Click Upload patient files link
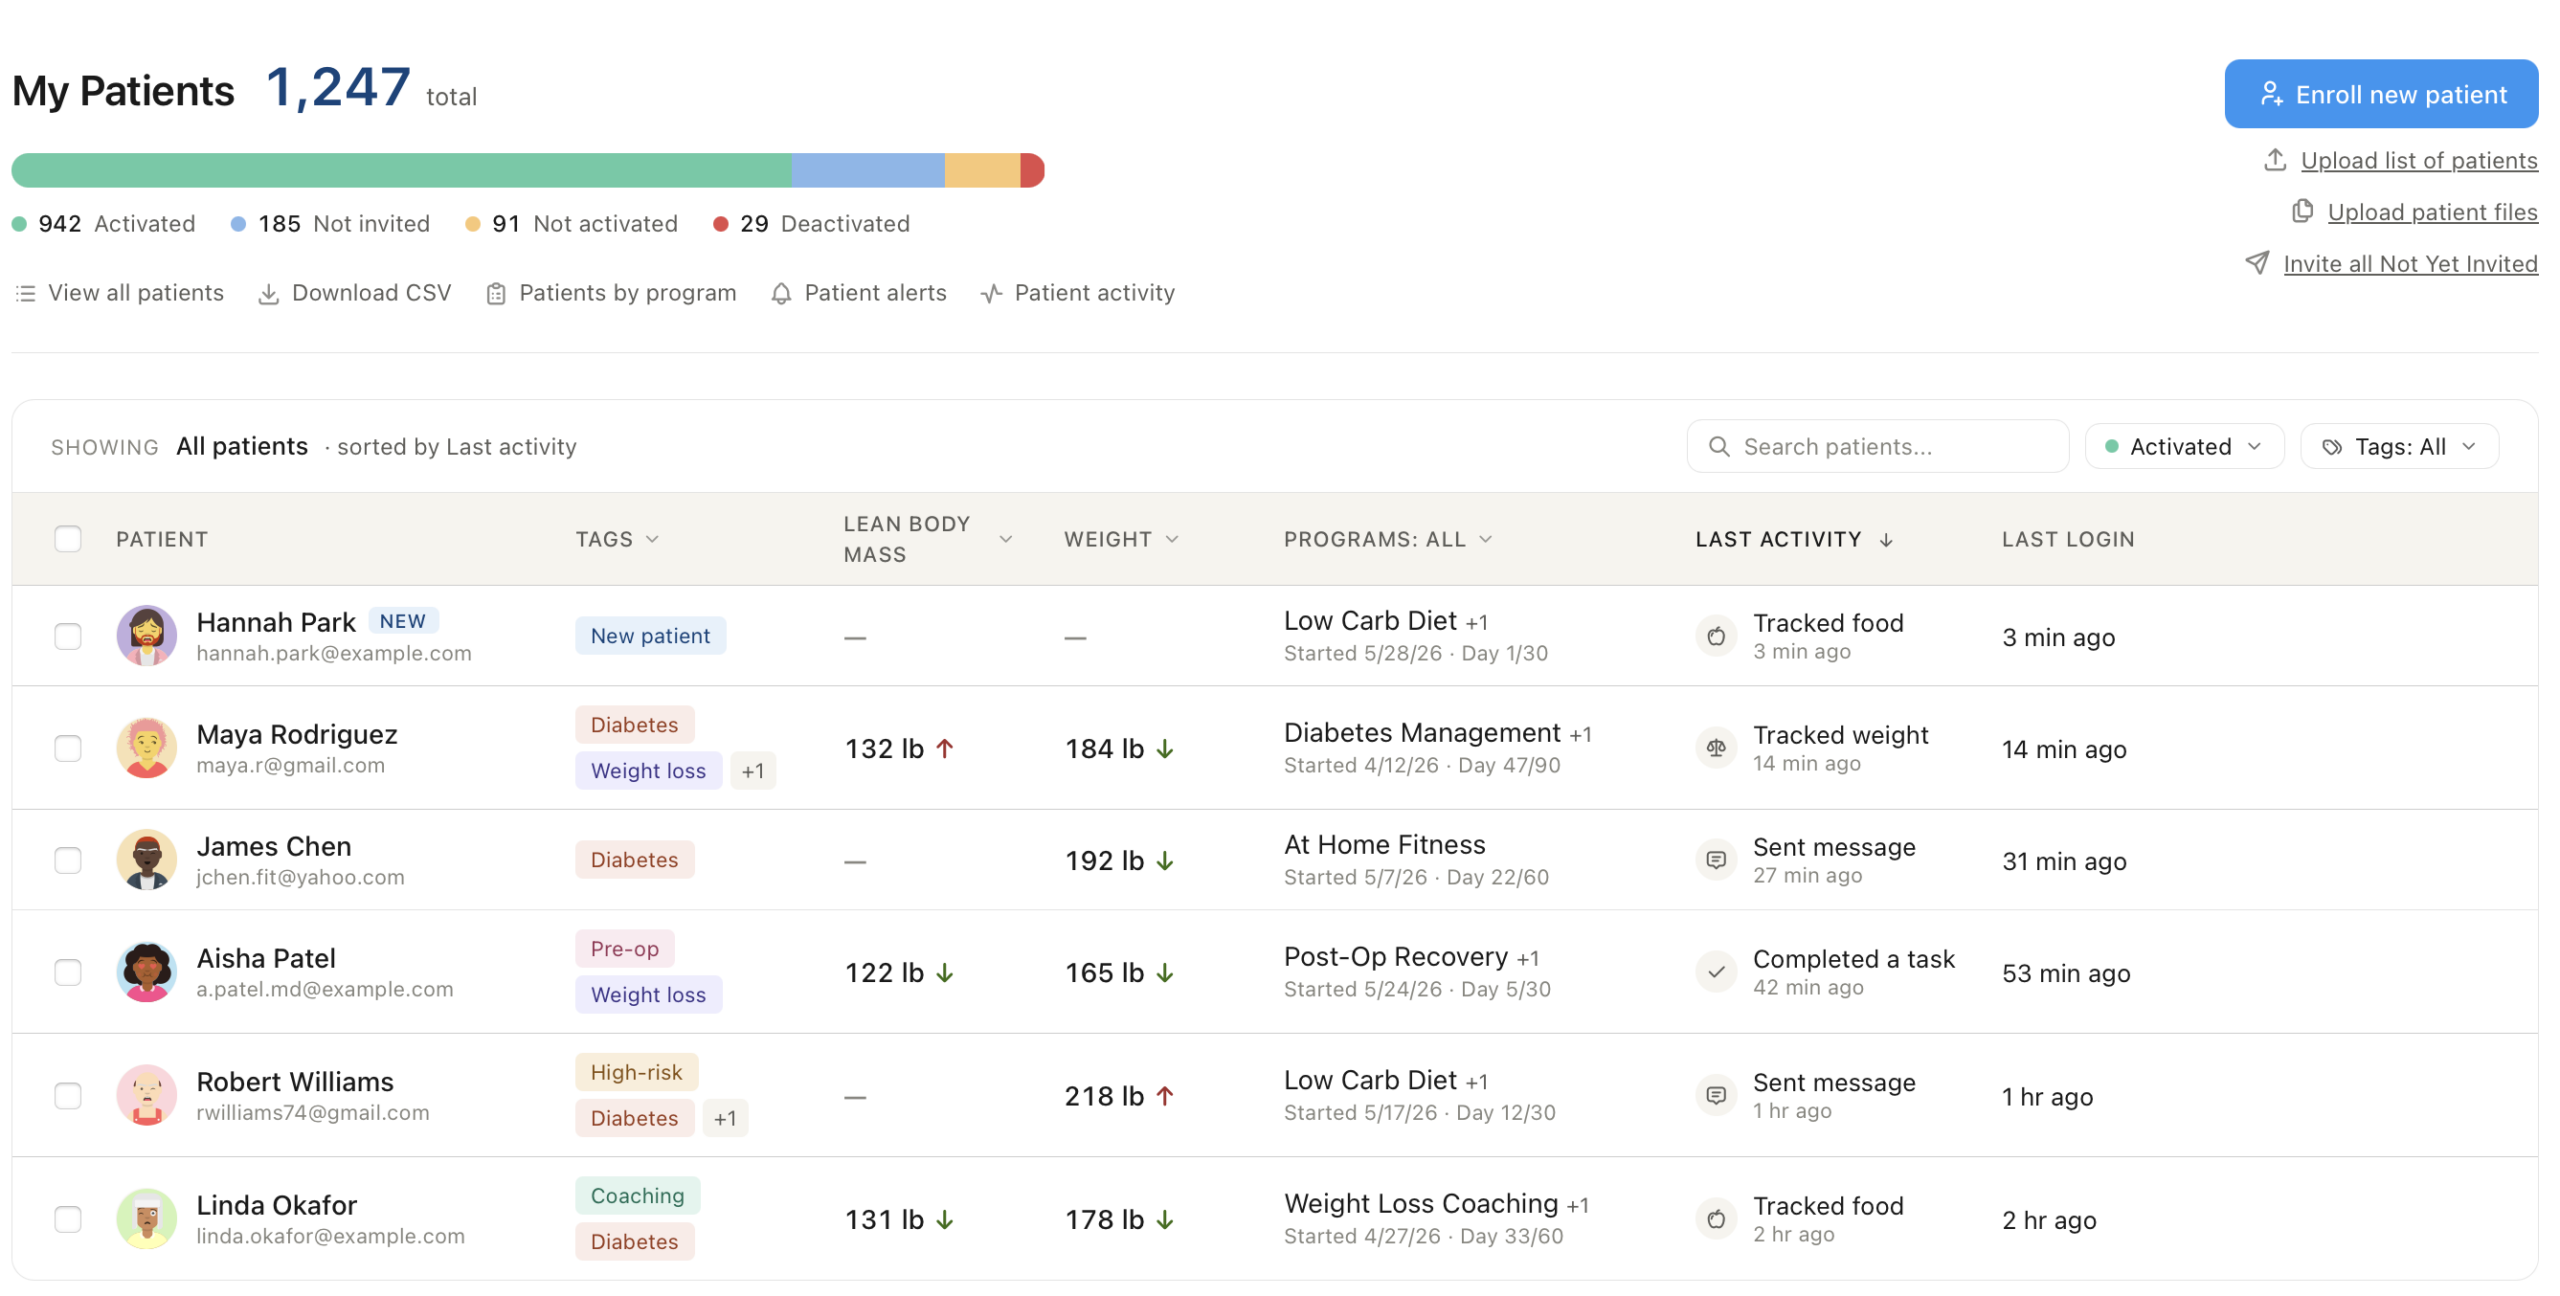This screenshot has height=1296, width=2560. (2432, 212)
